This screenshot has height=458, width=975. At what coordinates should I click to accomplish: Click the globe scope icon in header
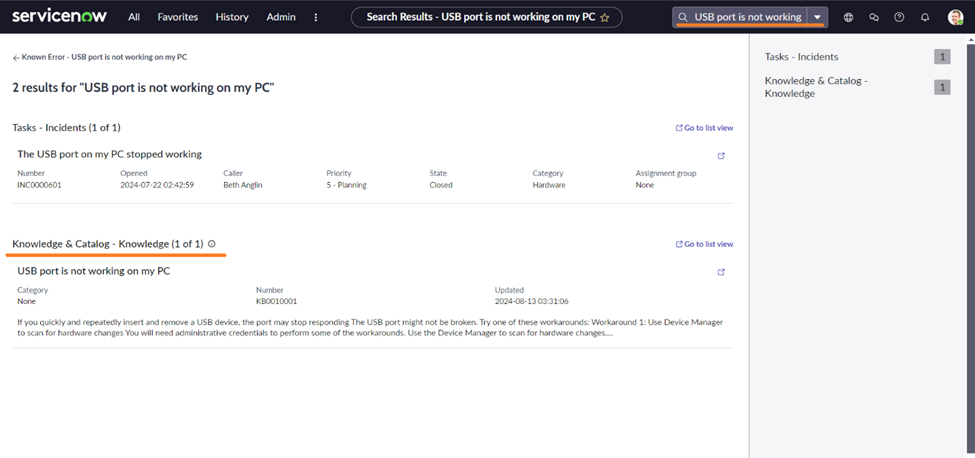pyautogui.click(x=849, y=17)
